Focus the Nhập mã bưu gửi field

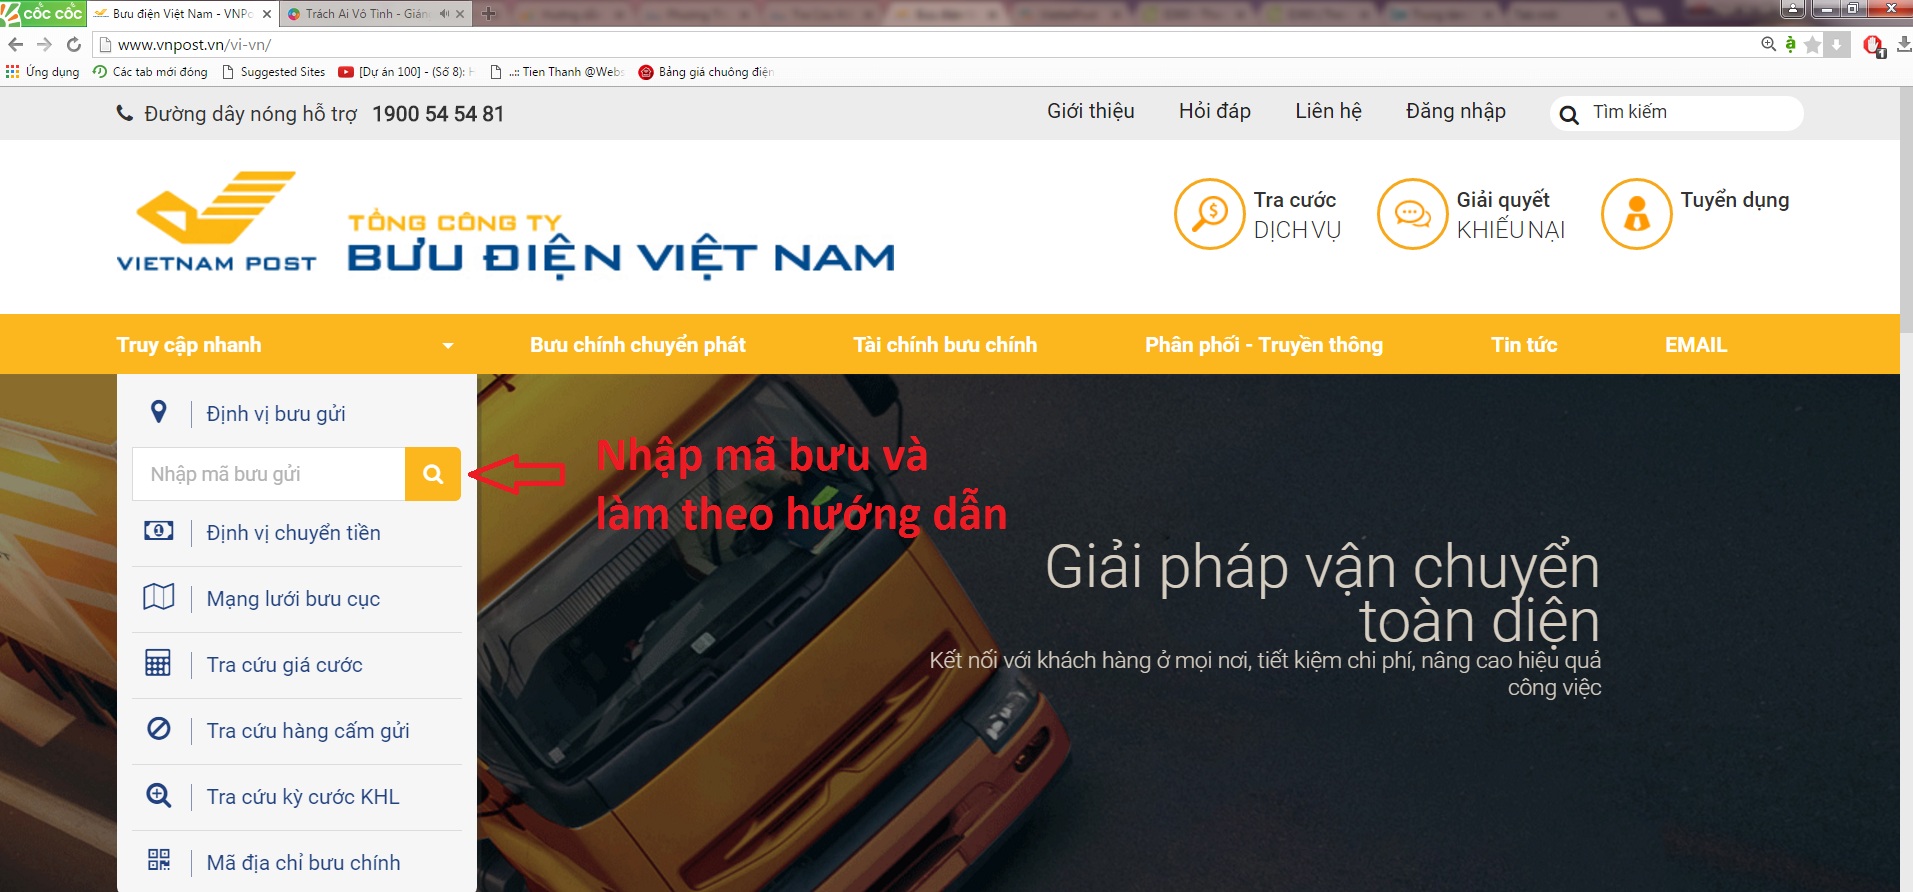click(x=268, y=474)
